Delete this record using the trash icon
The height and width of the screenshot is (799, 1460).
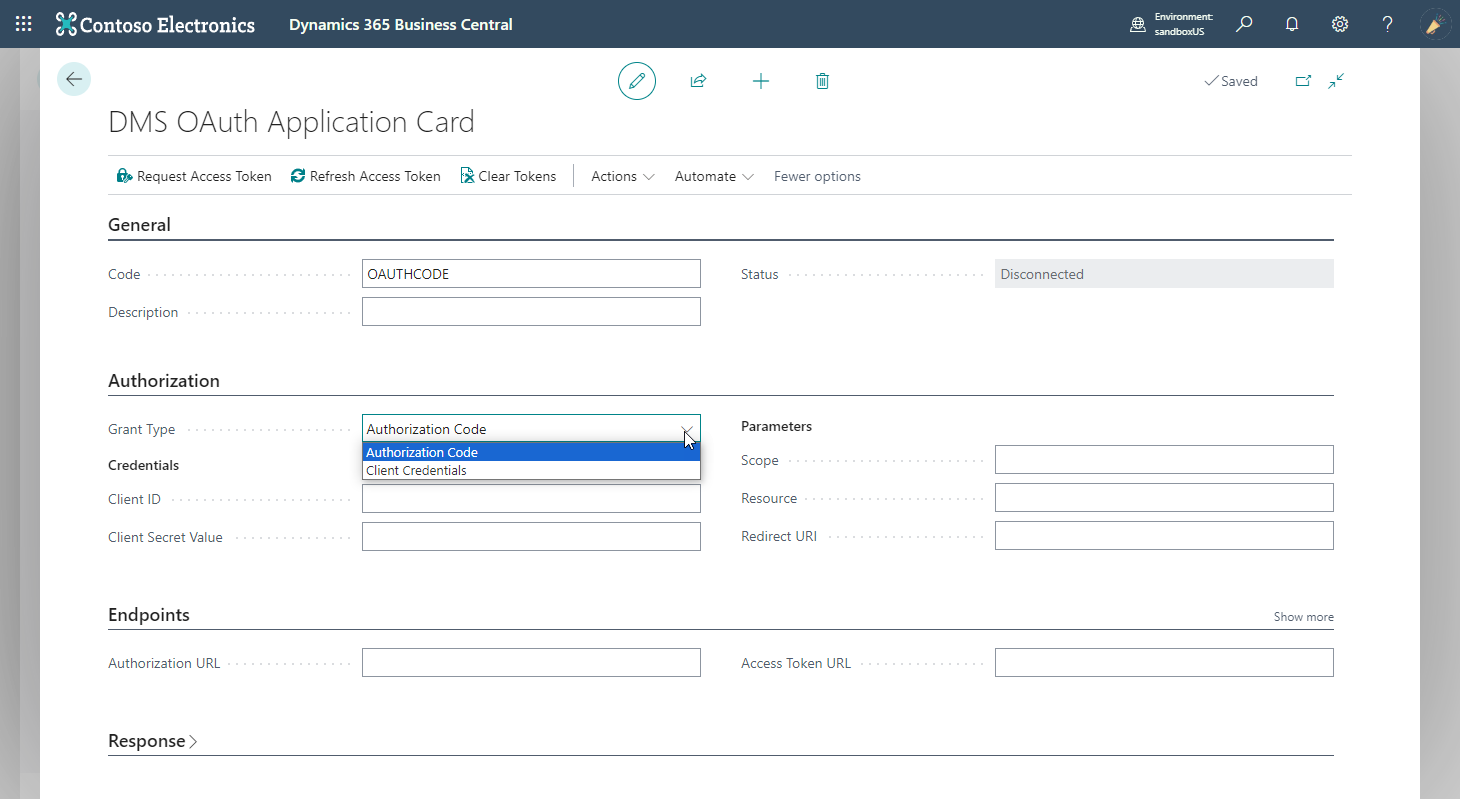[822, 81]
